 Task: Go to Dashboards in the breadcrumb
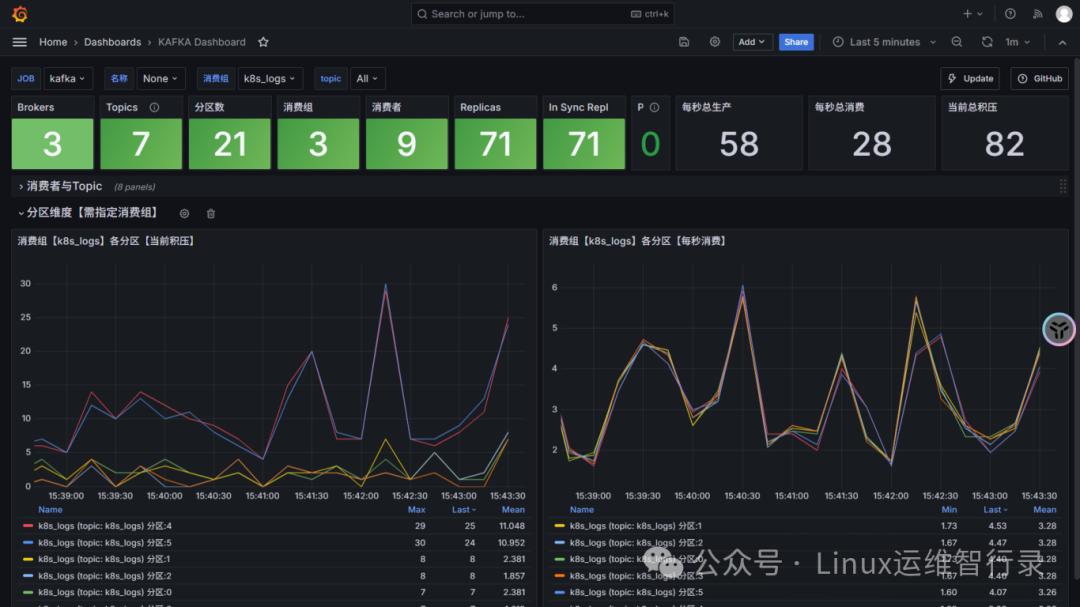click(112, 42)
